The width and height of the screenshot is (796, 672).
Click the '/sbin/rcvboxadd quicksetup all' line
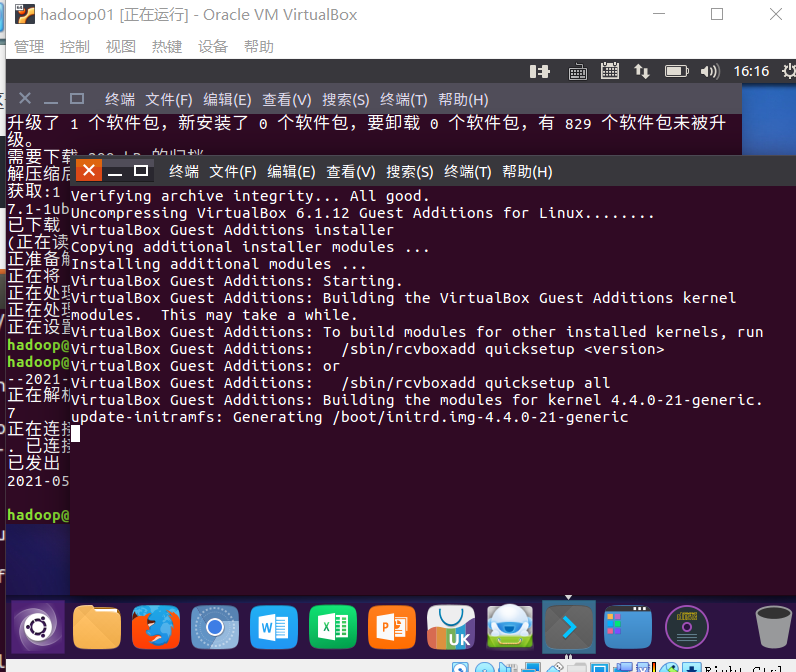[341, 383]
